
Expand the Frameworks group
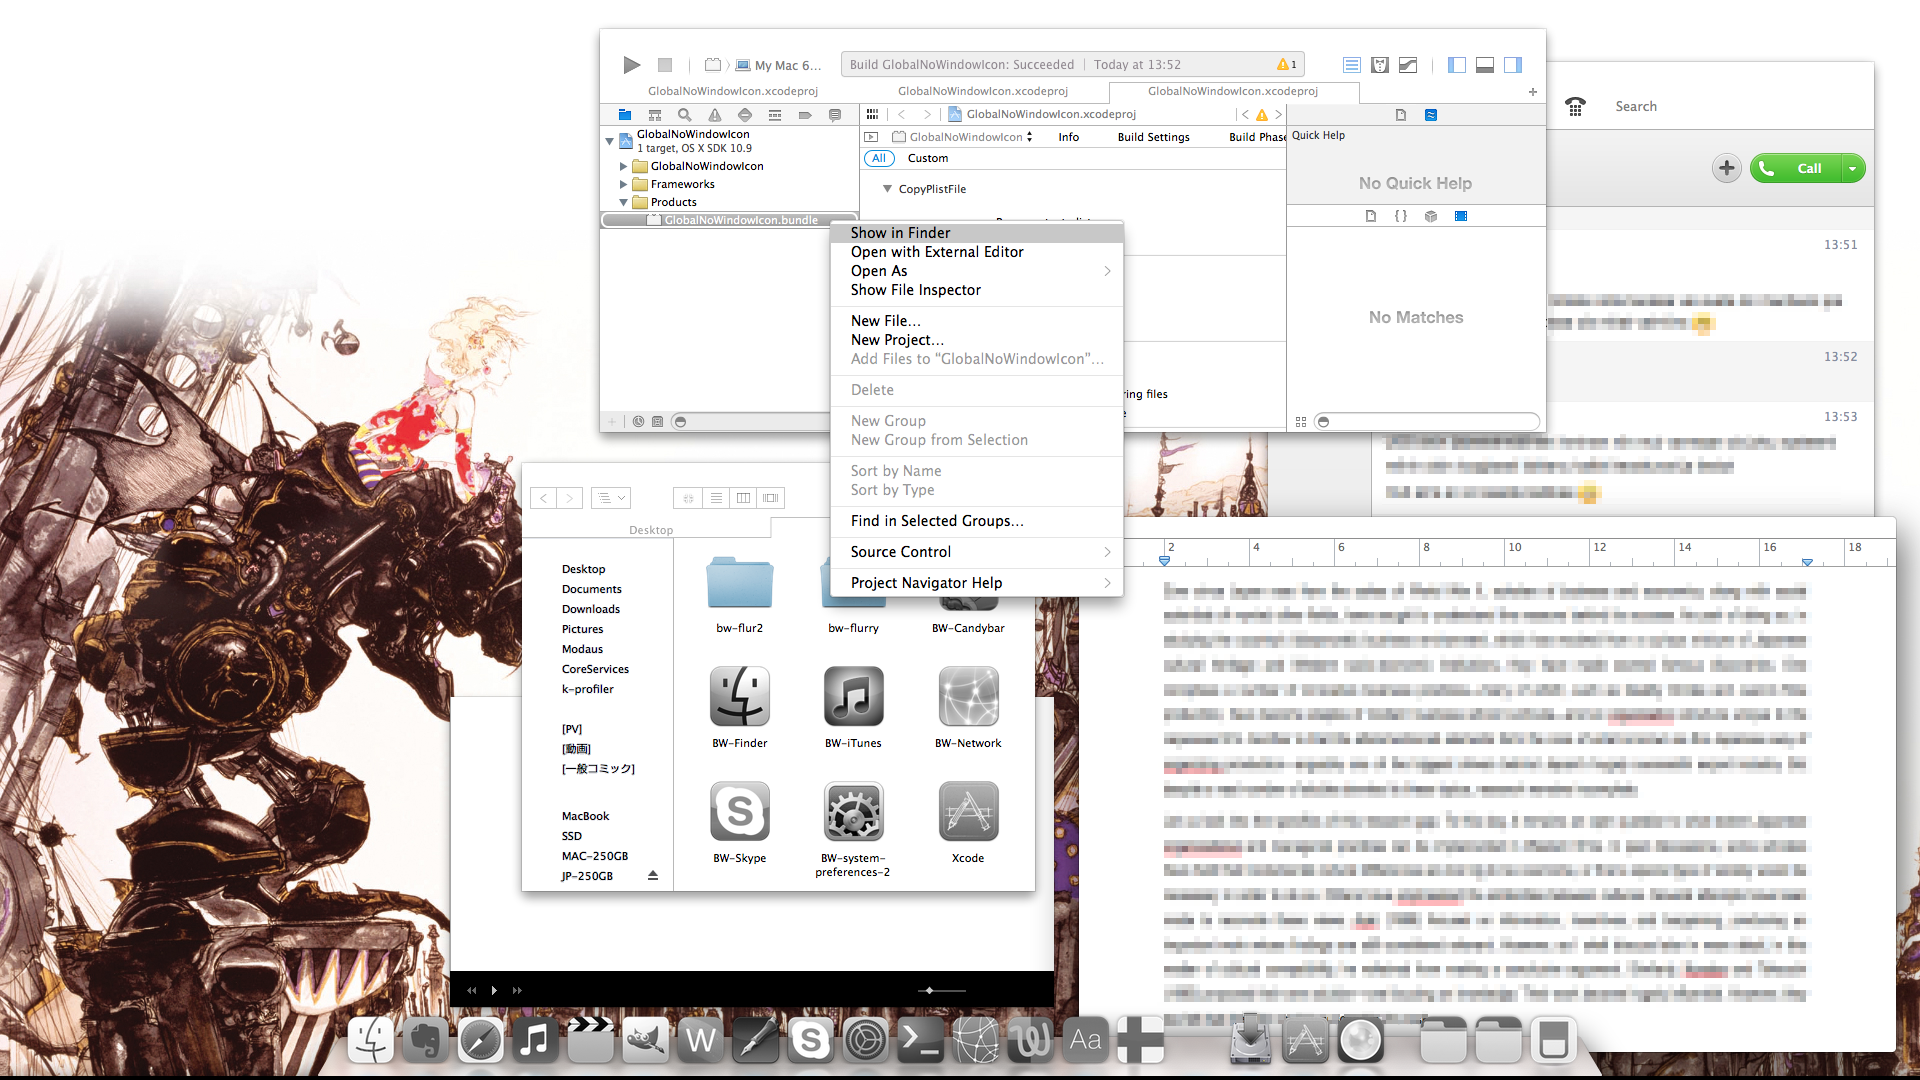point(623,184)
